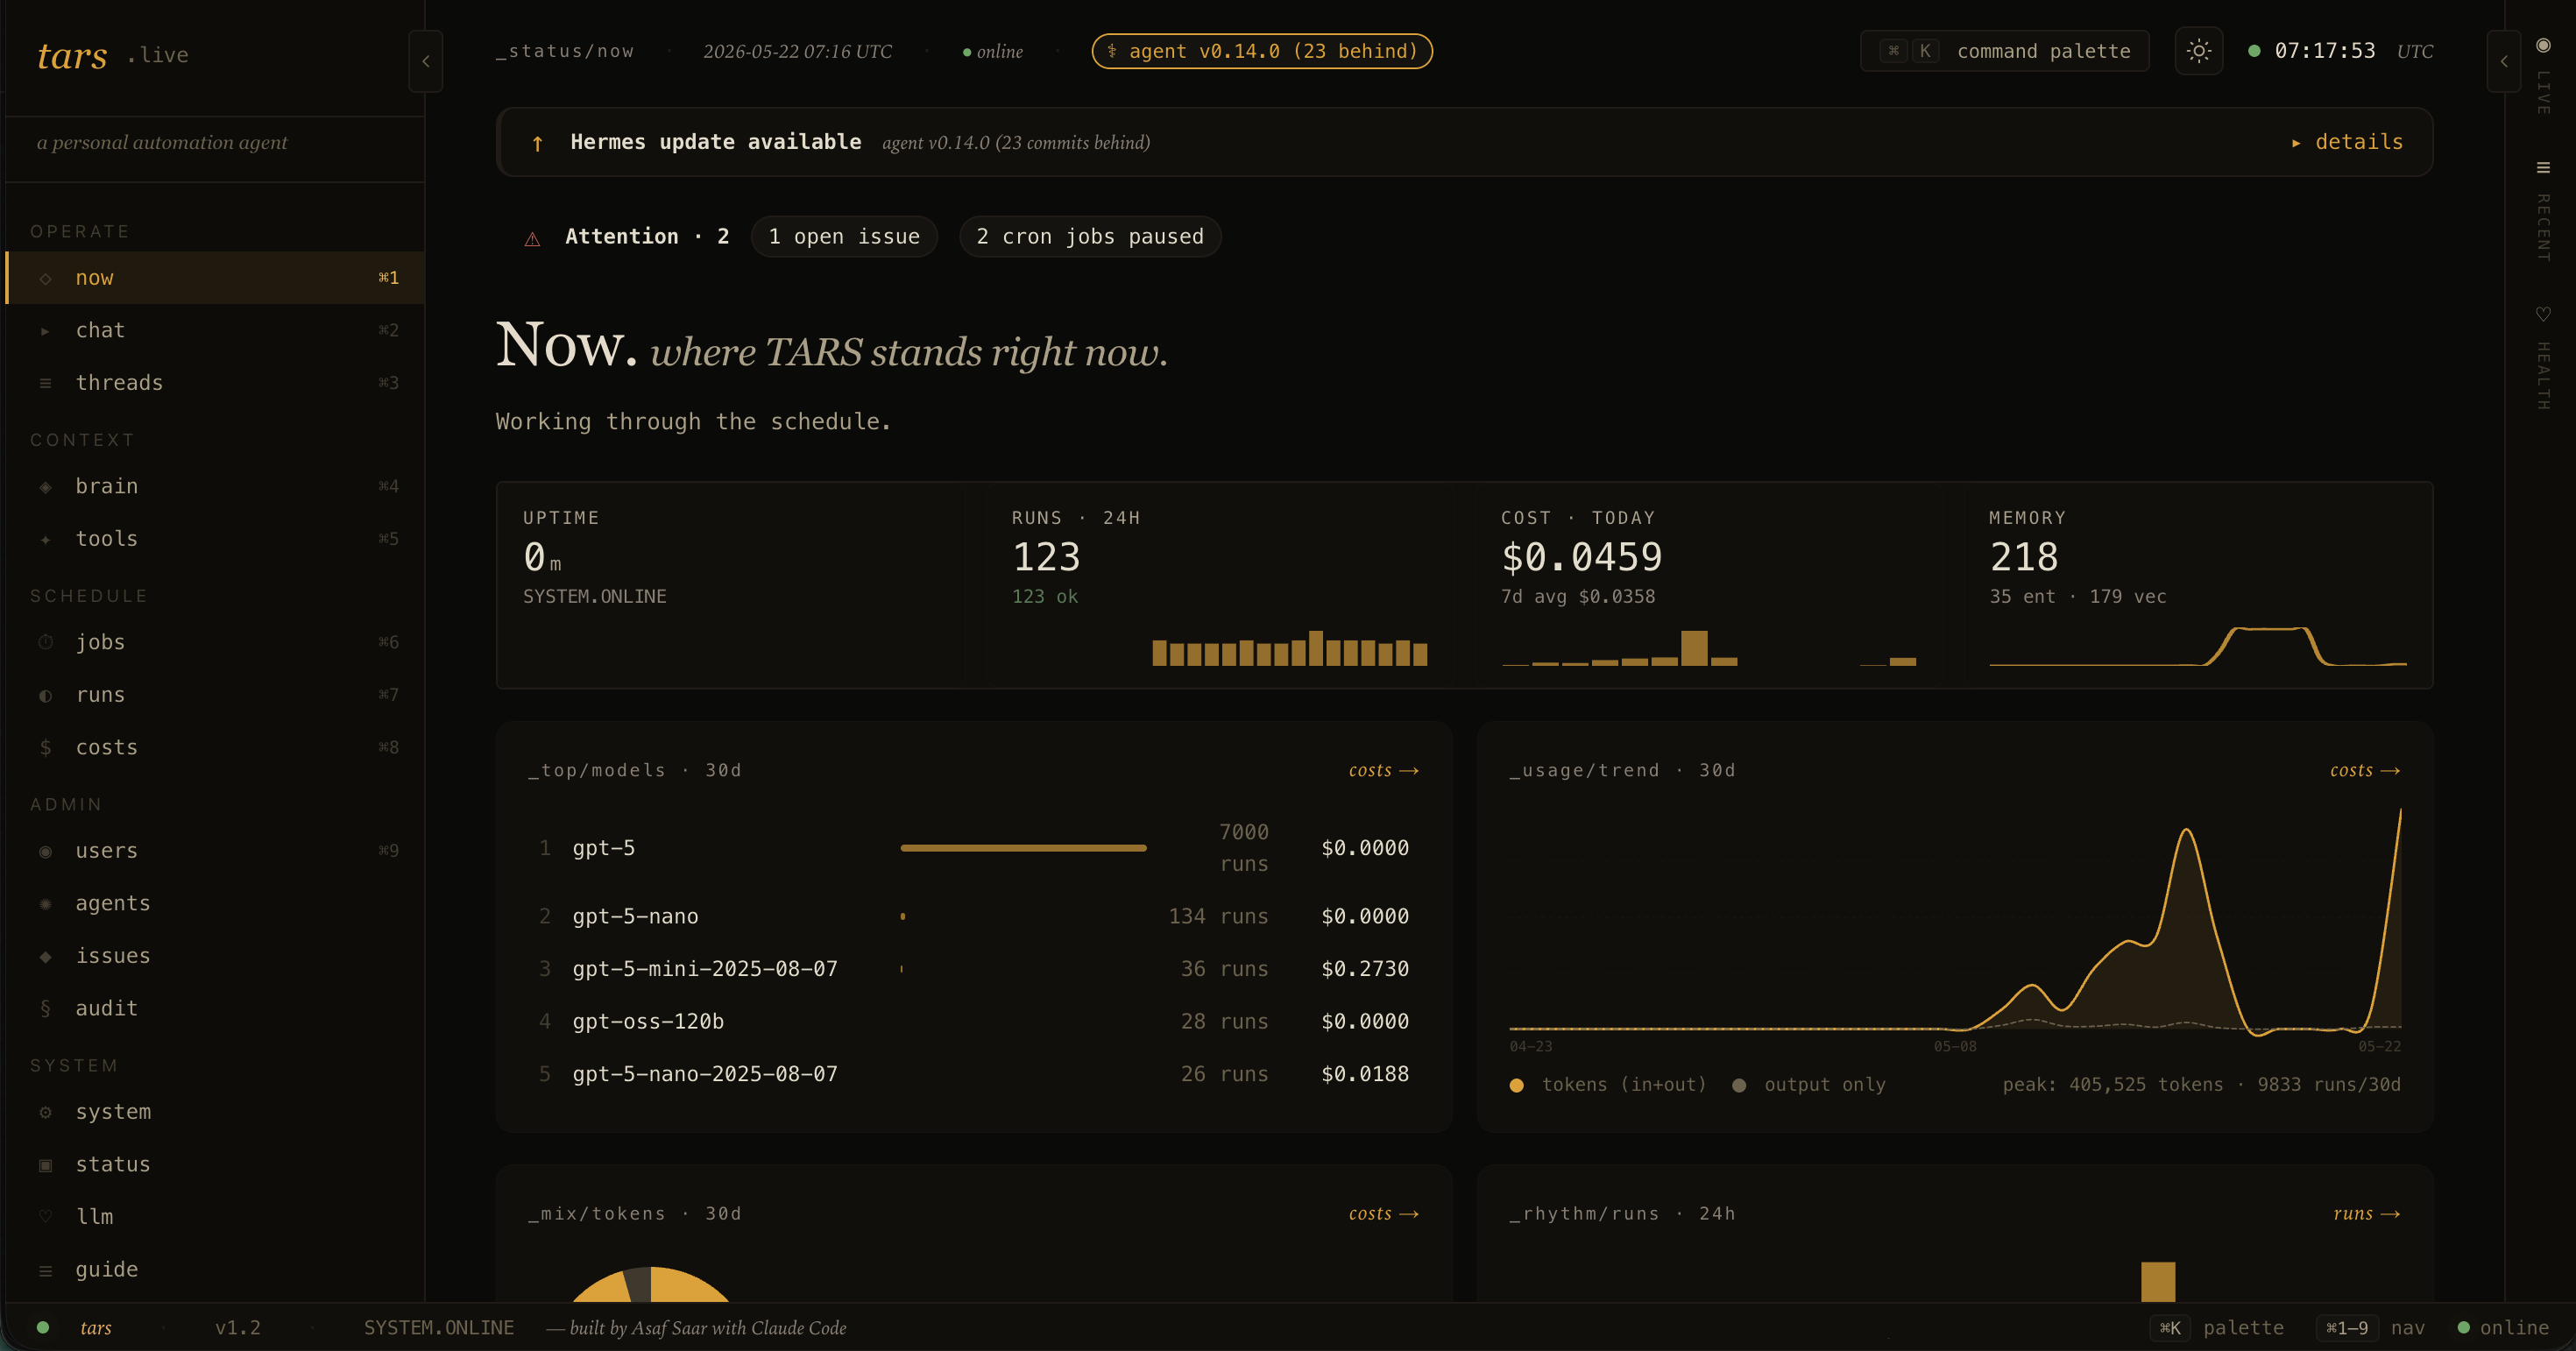
Task: Click the agents dot icon
Action: coord(45,904)
